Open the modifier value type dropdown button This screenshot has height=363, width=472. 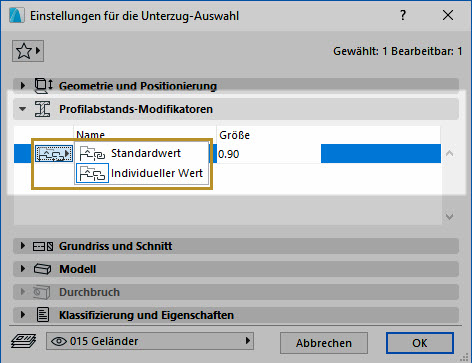[54, 154]
